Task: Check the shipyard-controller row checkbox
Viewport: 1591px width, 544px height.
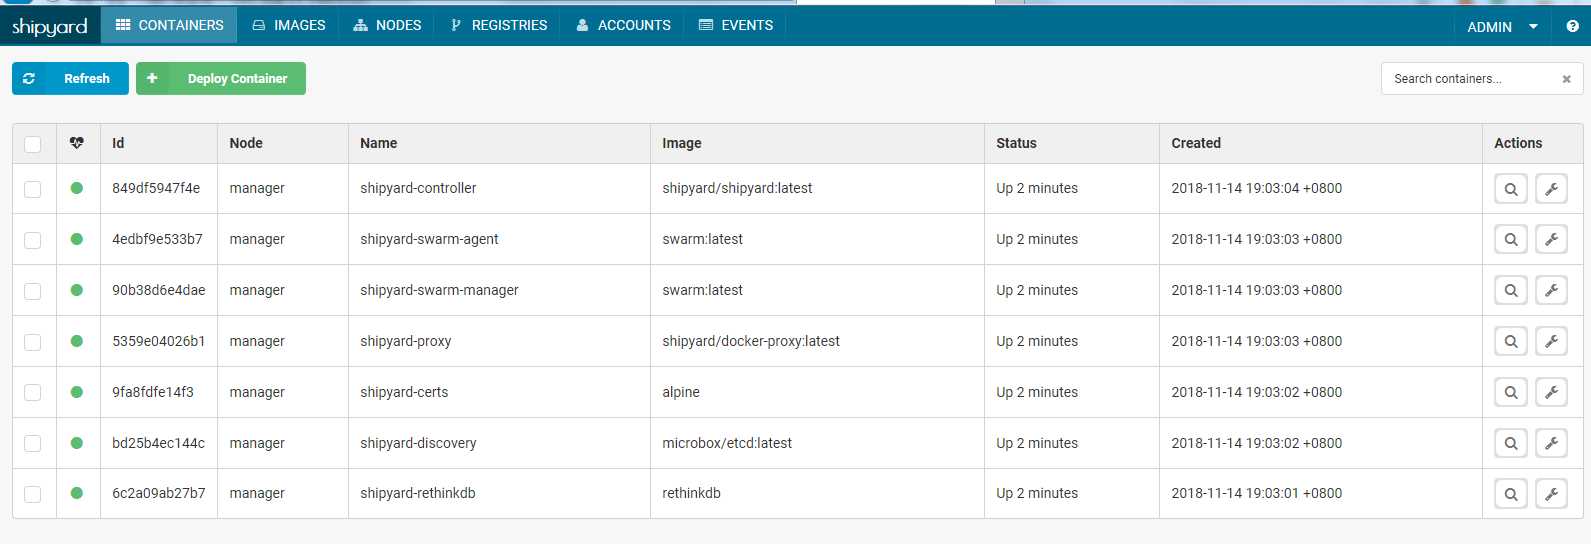Action: pyautogui.click(x=33, y=189)
